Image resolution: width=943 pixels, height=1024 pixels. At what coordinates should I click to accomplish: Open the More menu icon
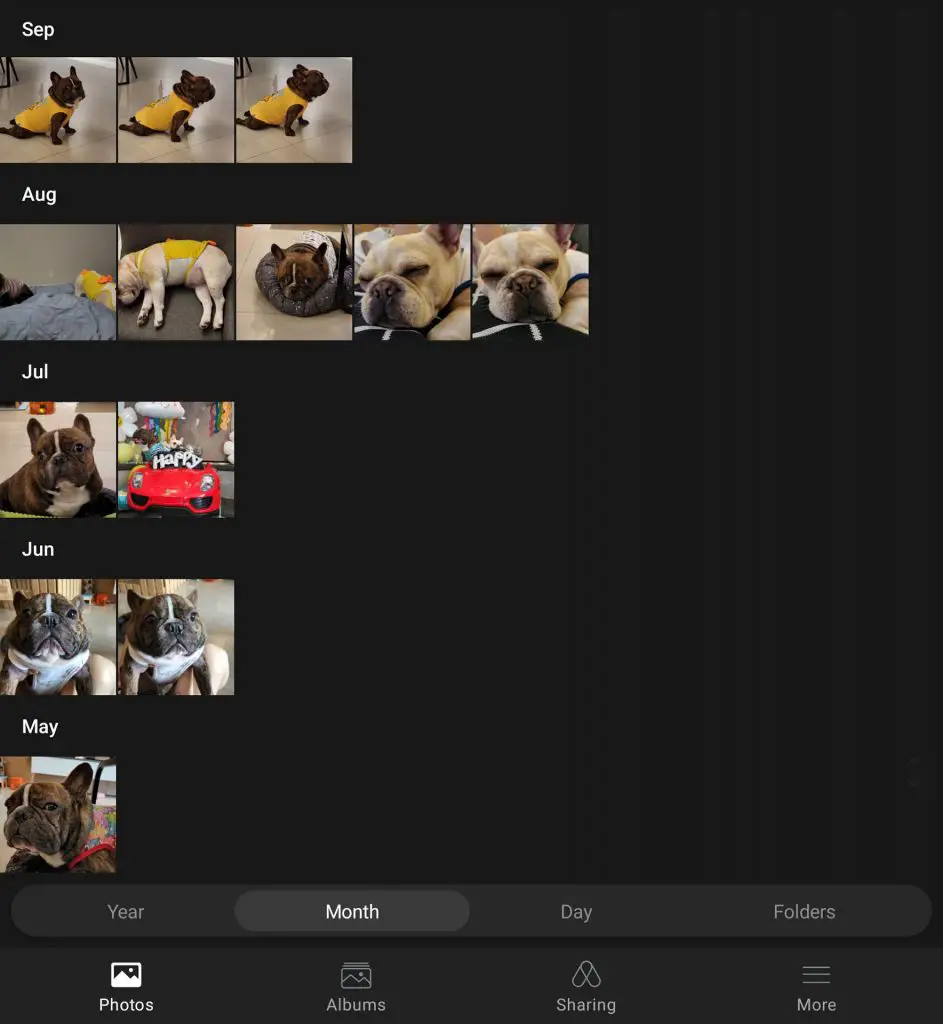pos(816,975)
